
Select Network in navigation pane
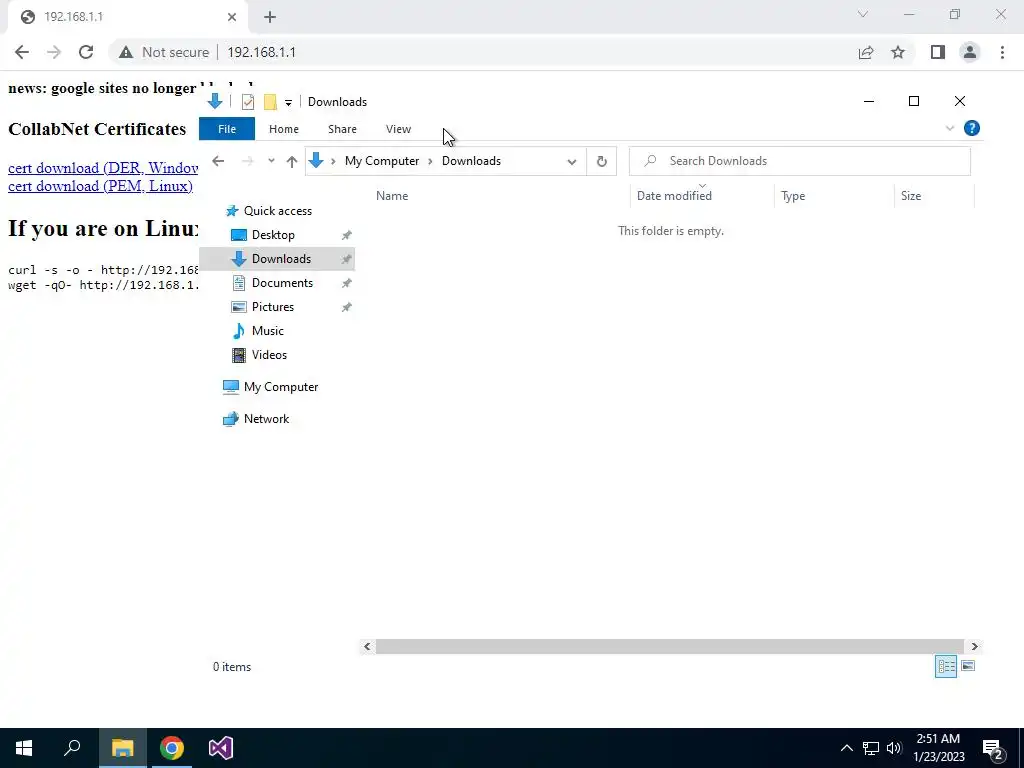pos(266,419)
